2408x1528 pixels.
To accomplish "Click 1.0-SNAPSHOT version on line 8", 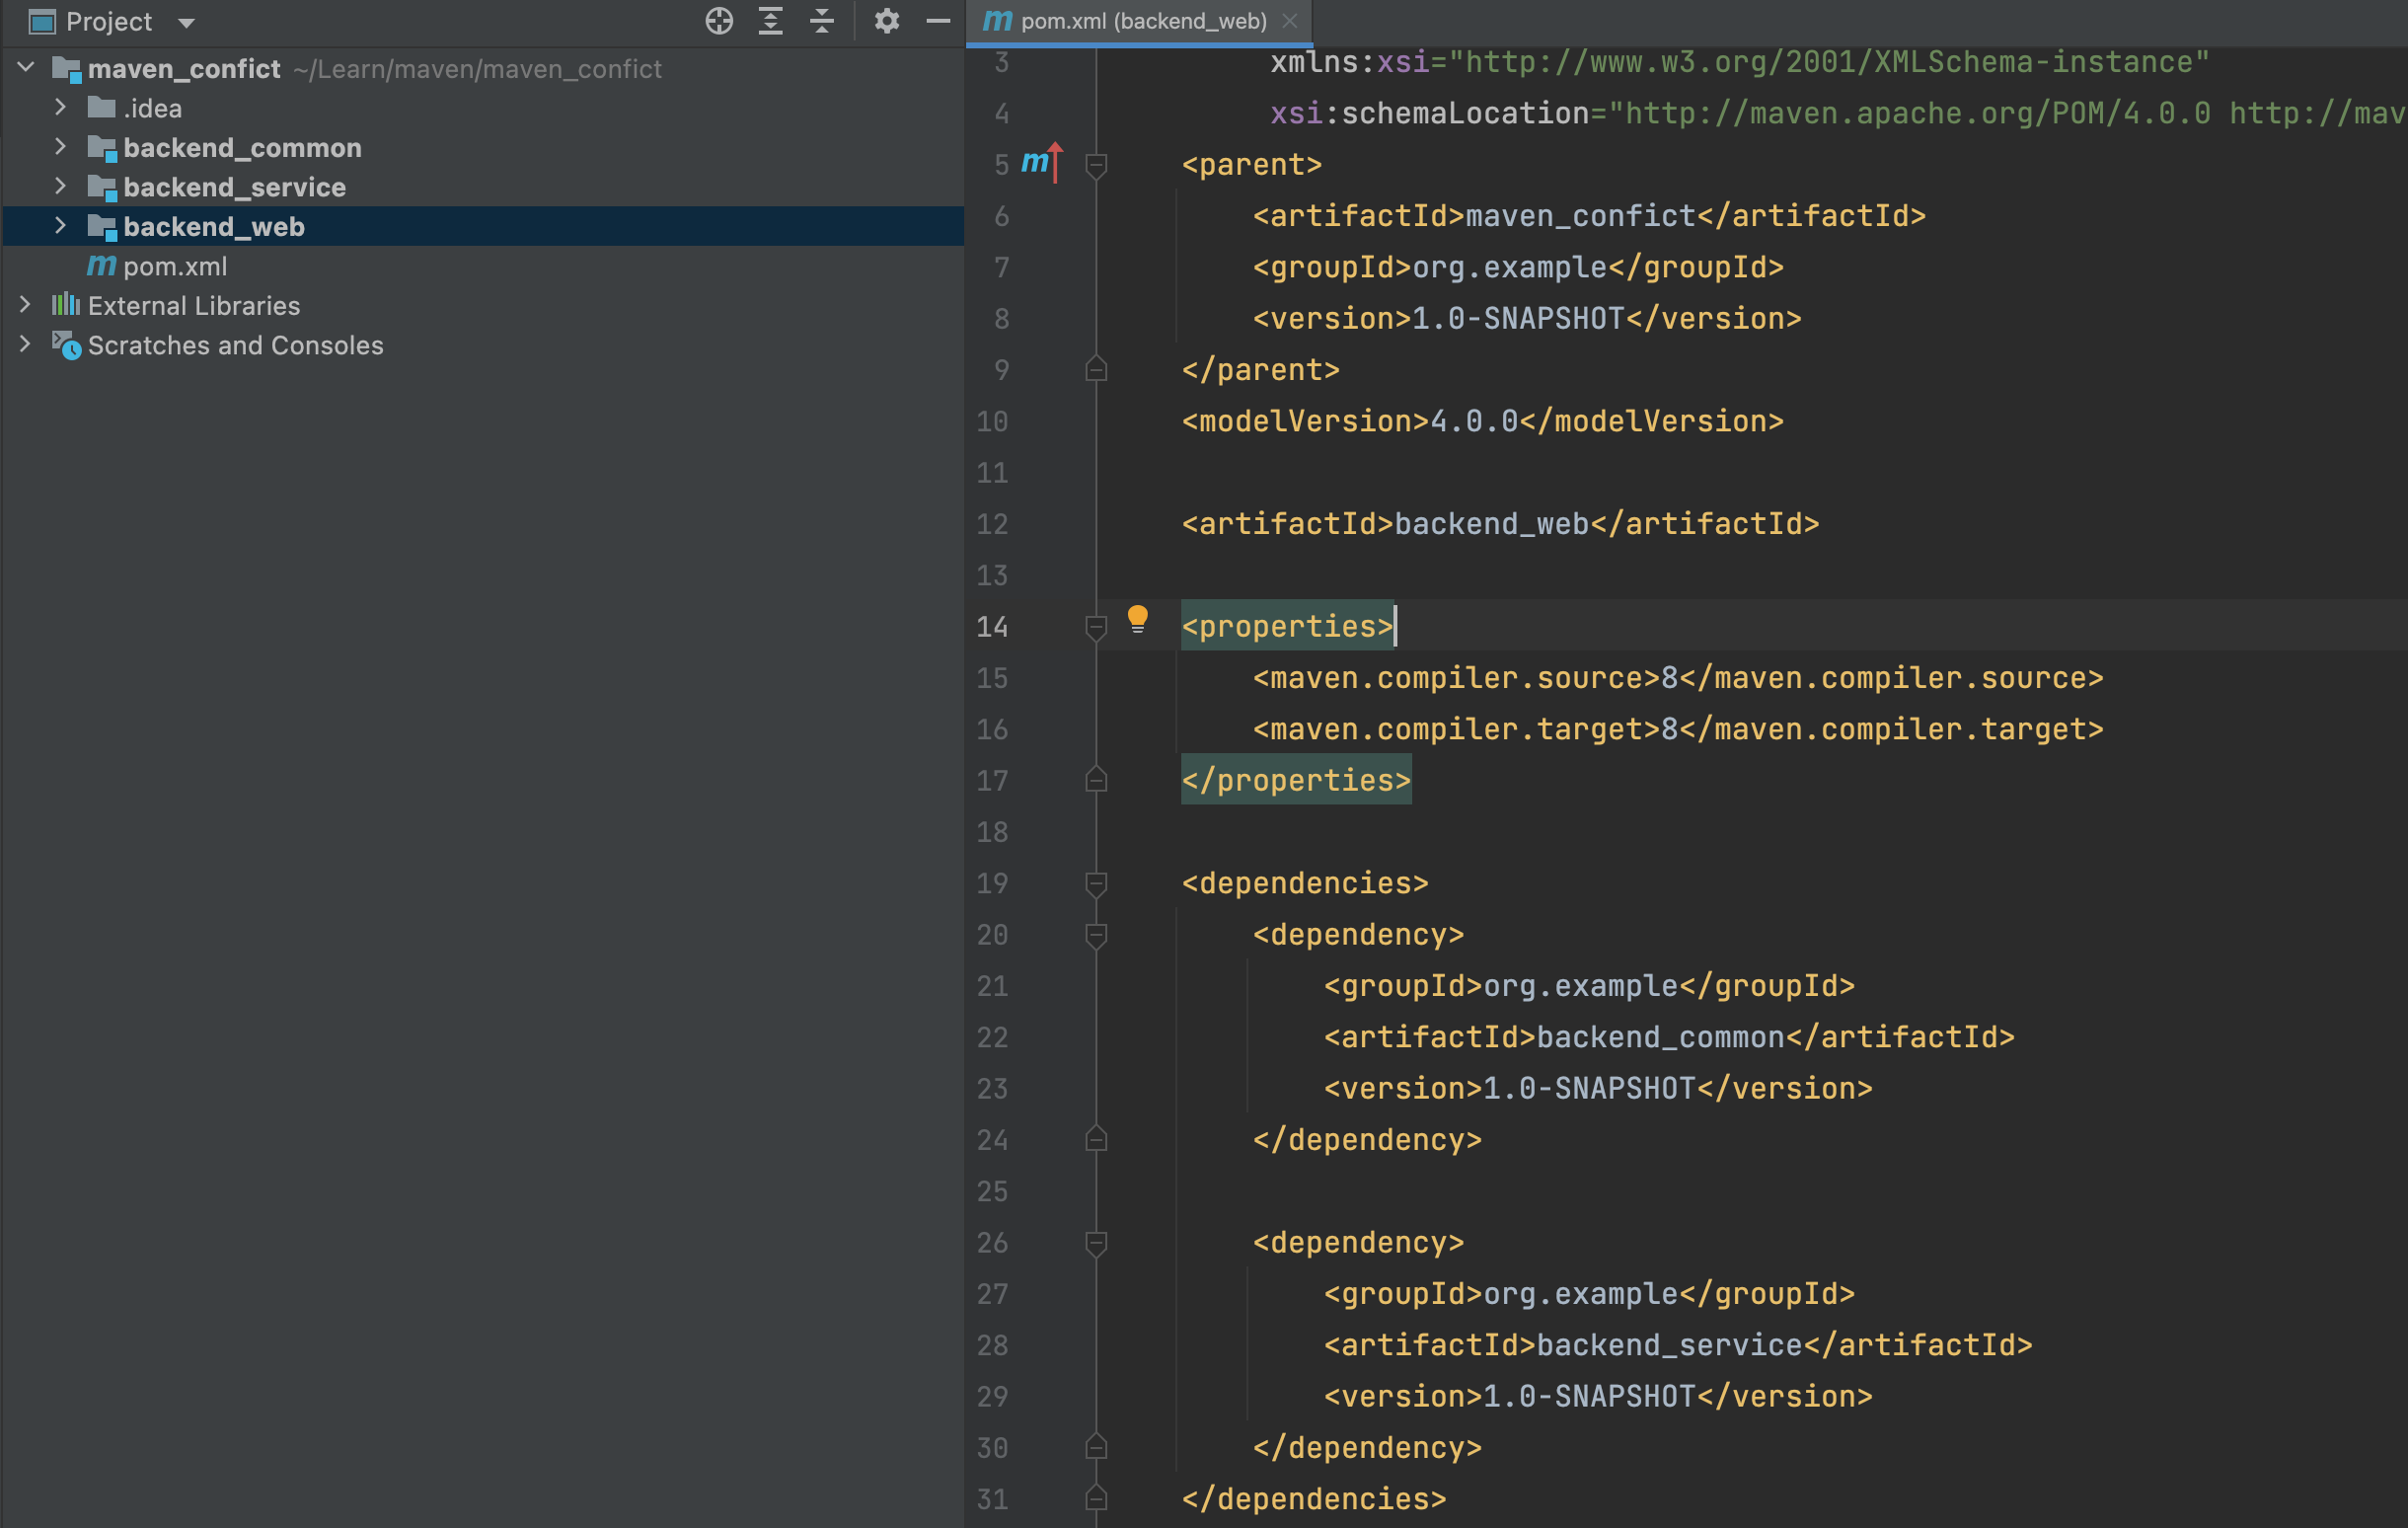I will 1518,319.
